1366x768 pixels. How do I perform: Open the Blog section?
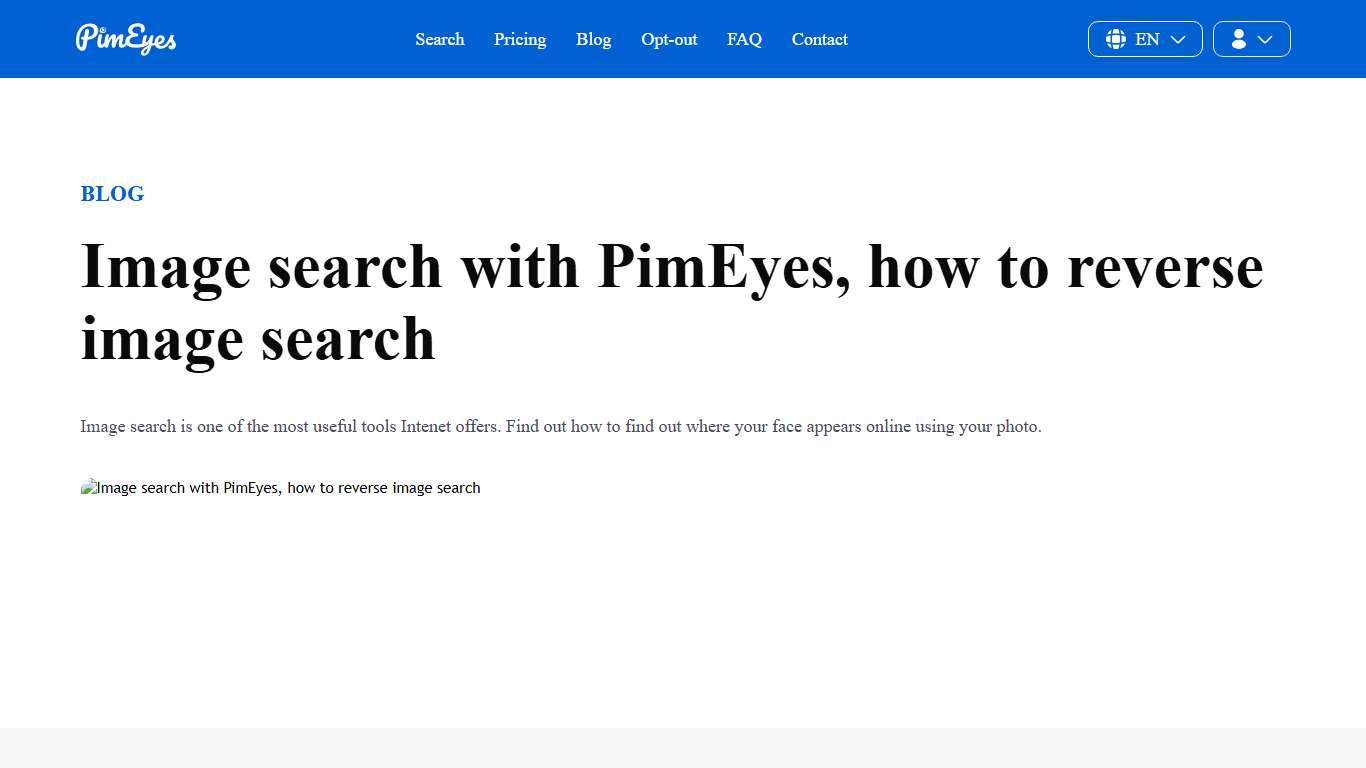[593, 39]
